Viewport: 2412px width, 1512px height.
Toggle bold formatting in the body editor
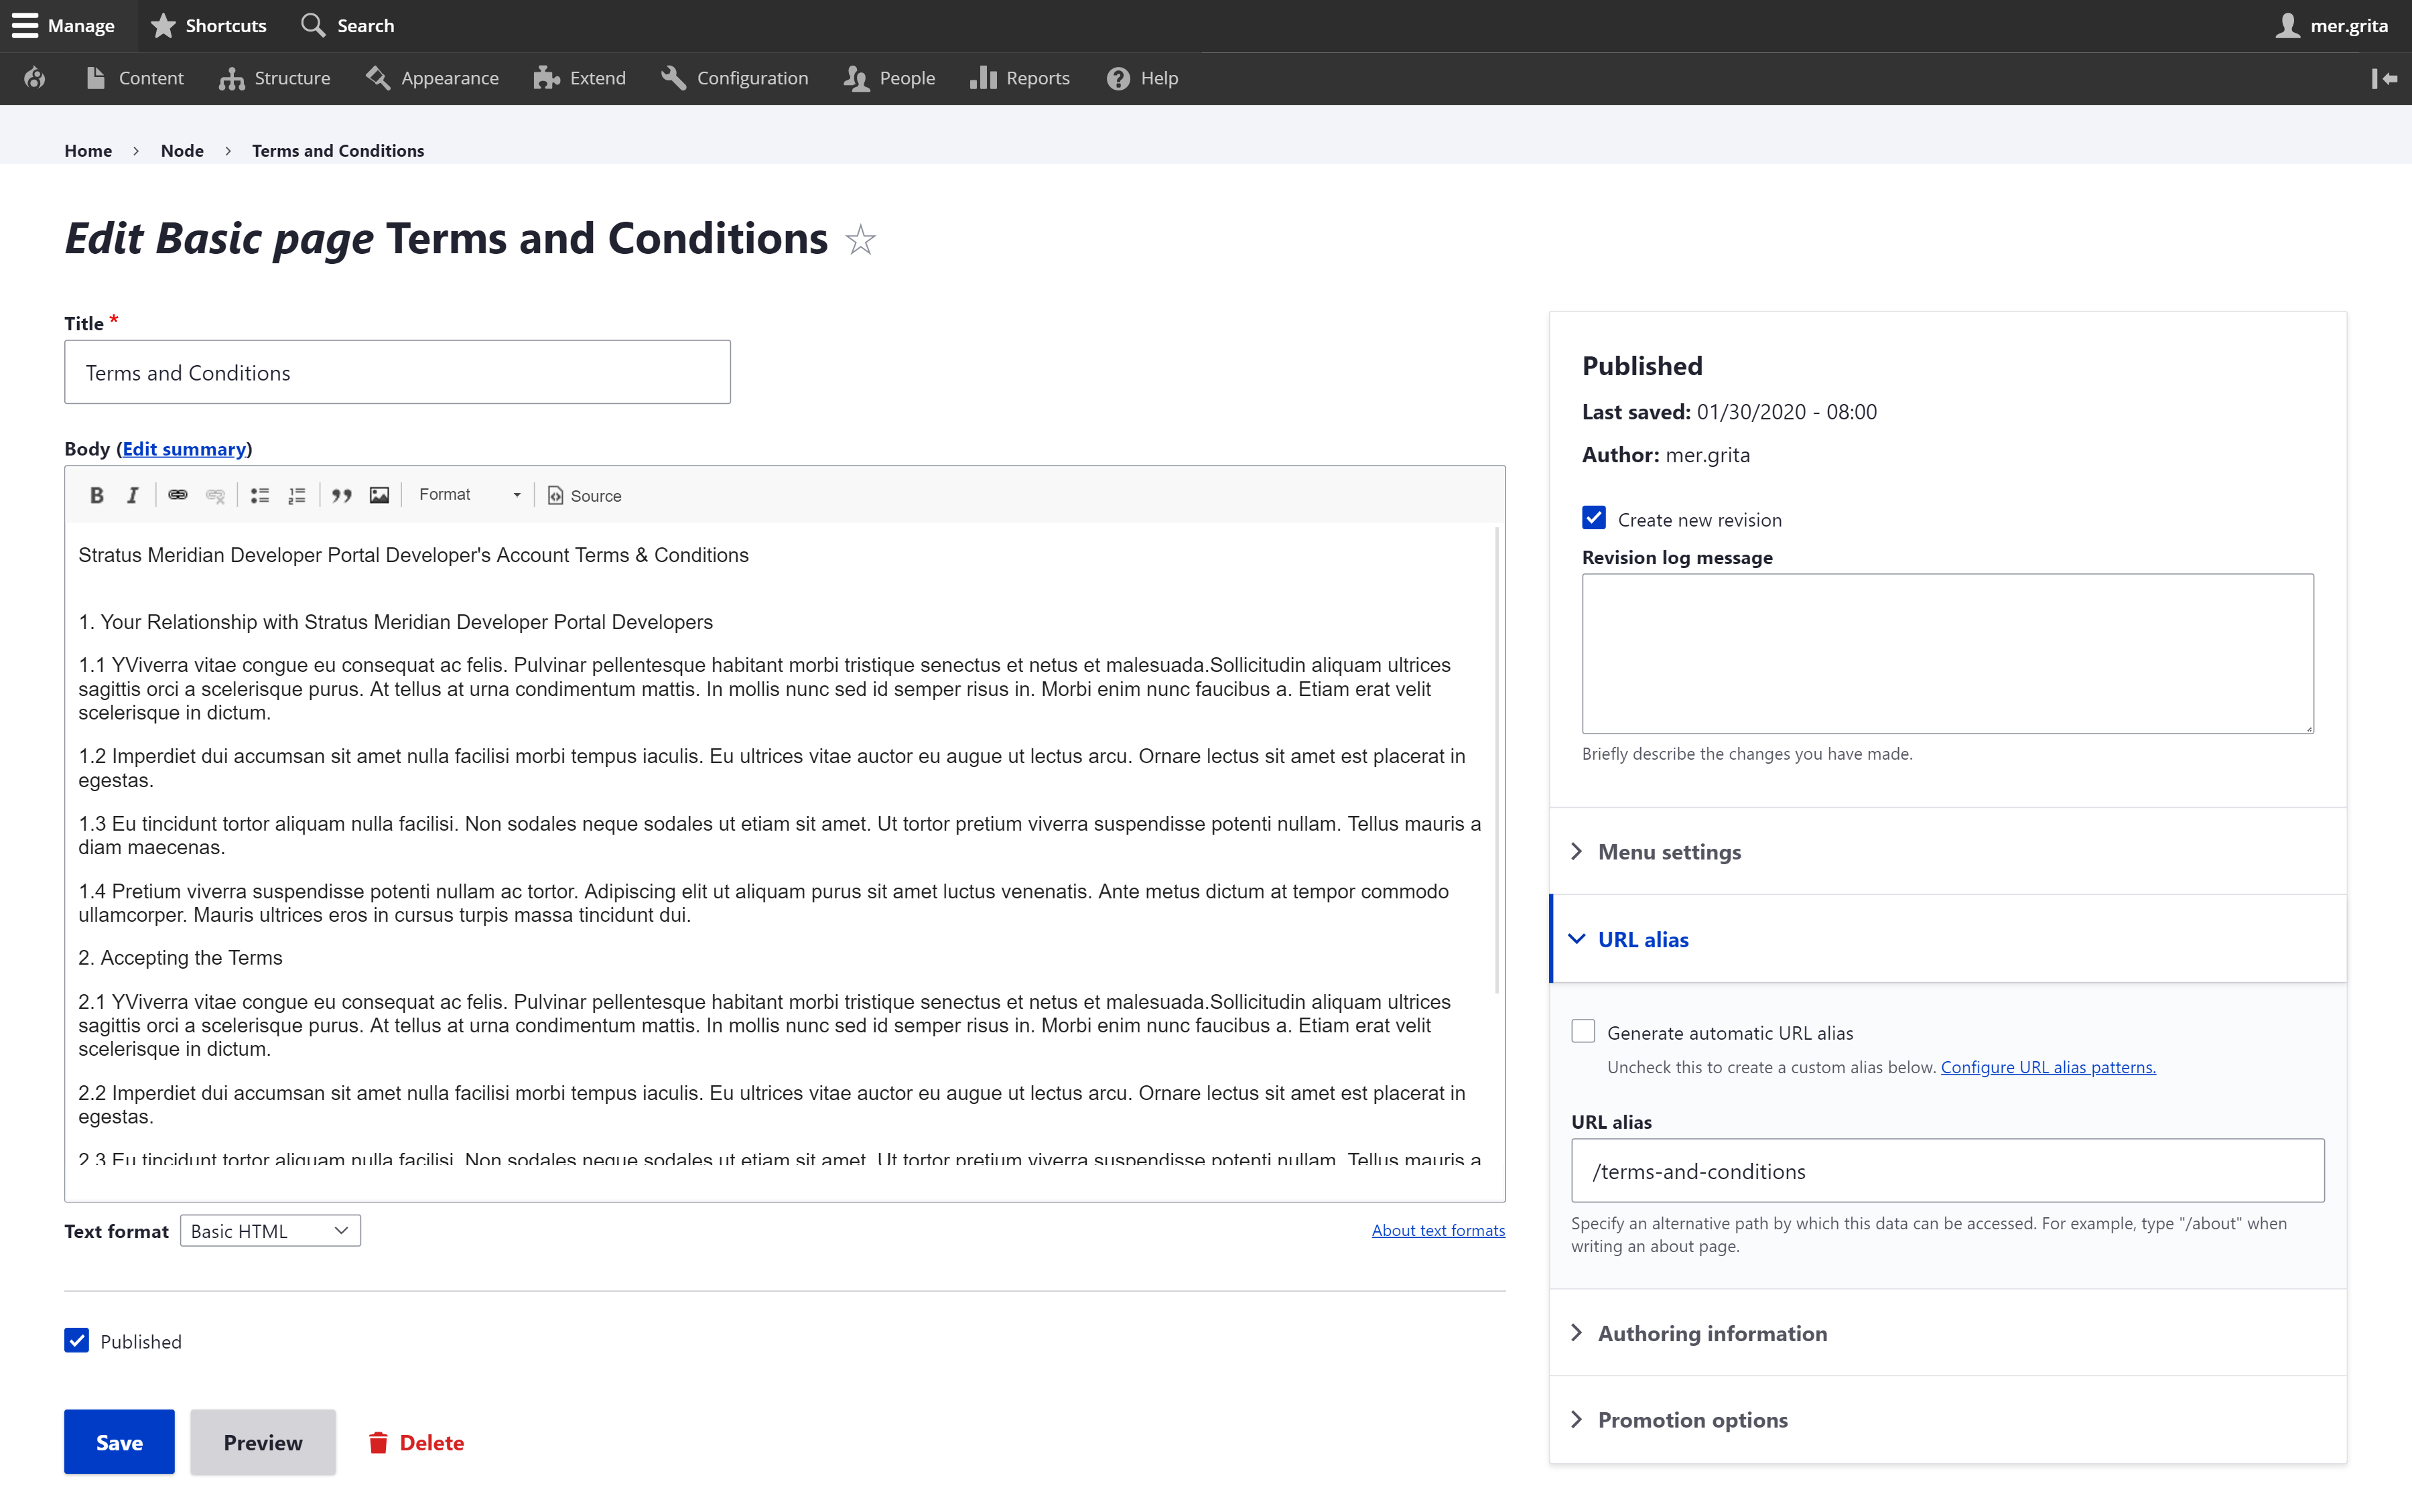(97, 494)
